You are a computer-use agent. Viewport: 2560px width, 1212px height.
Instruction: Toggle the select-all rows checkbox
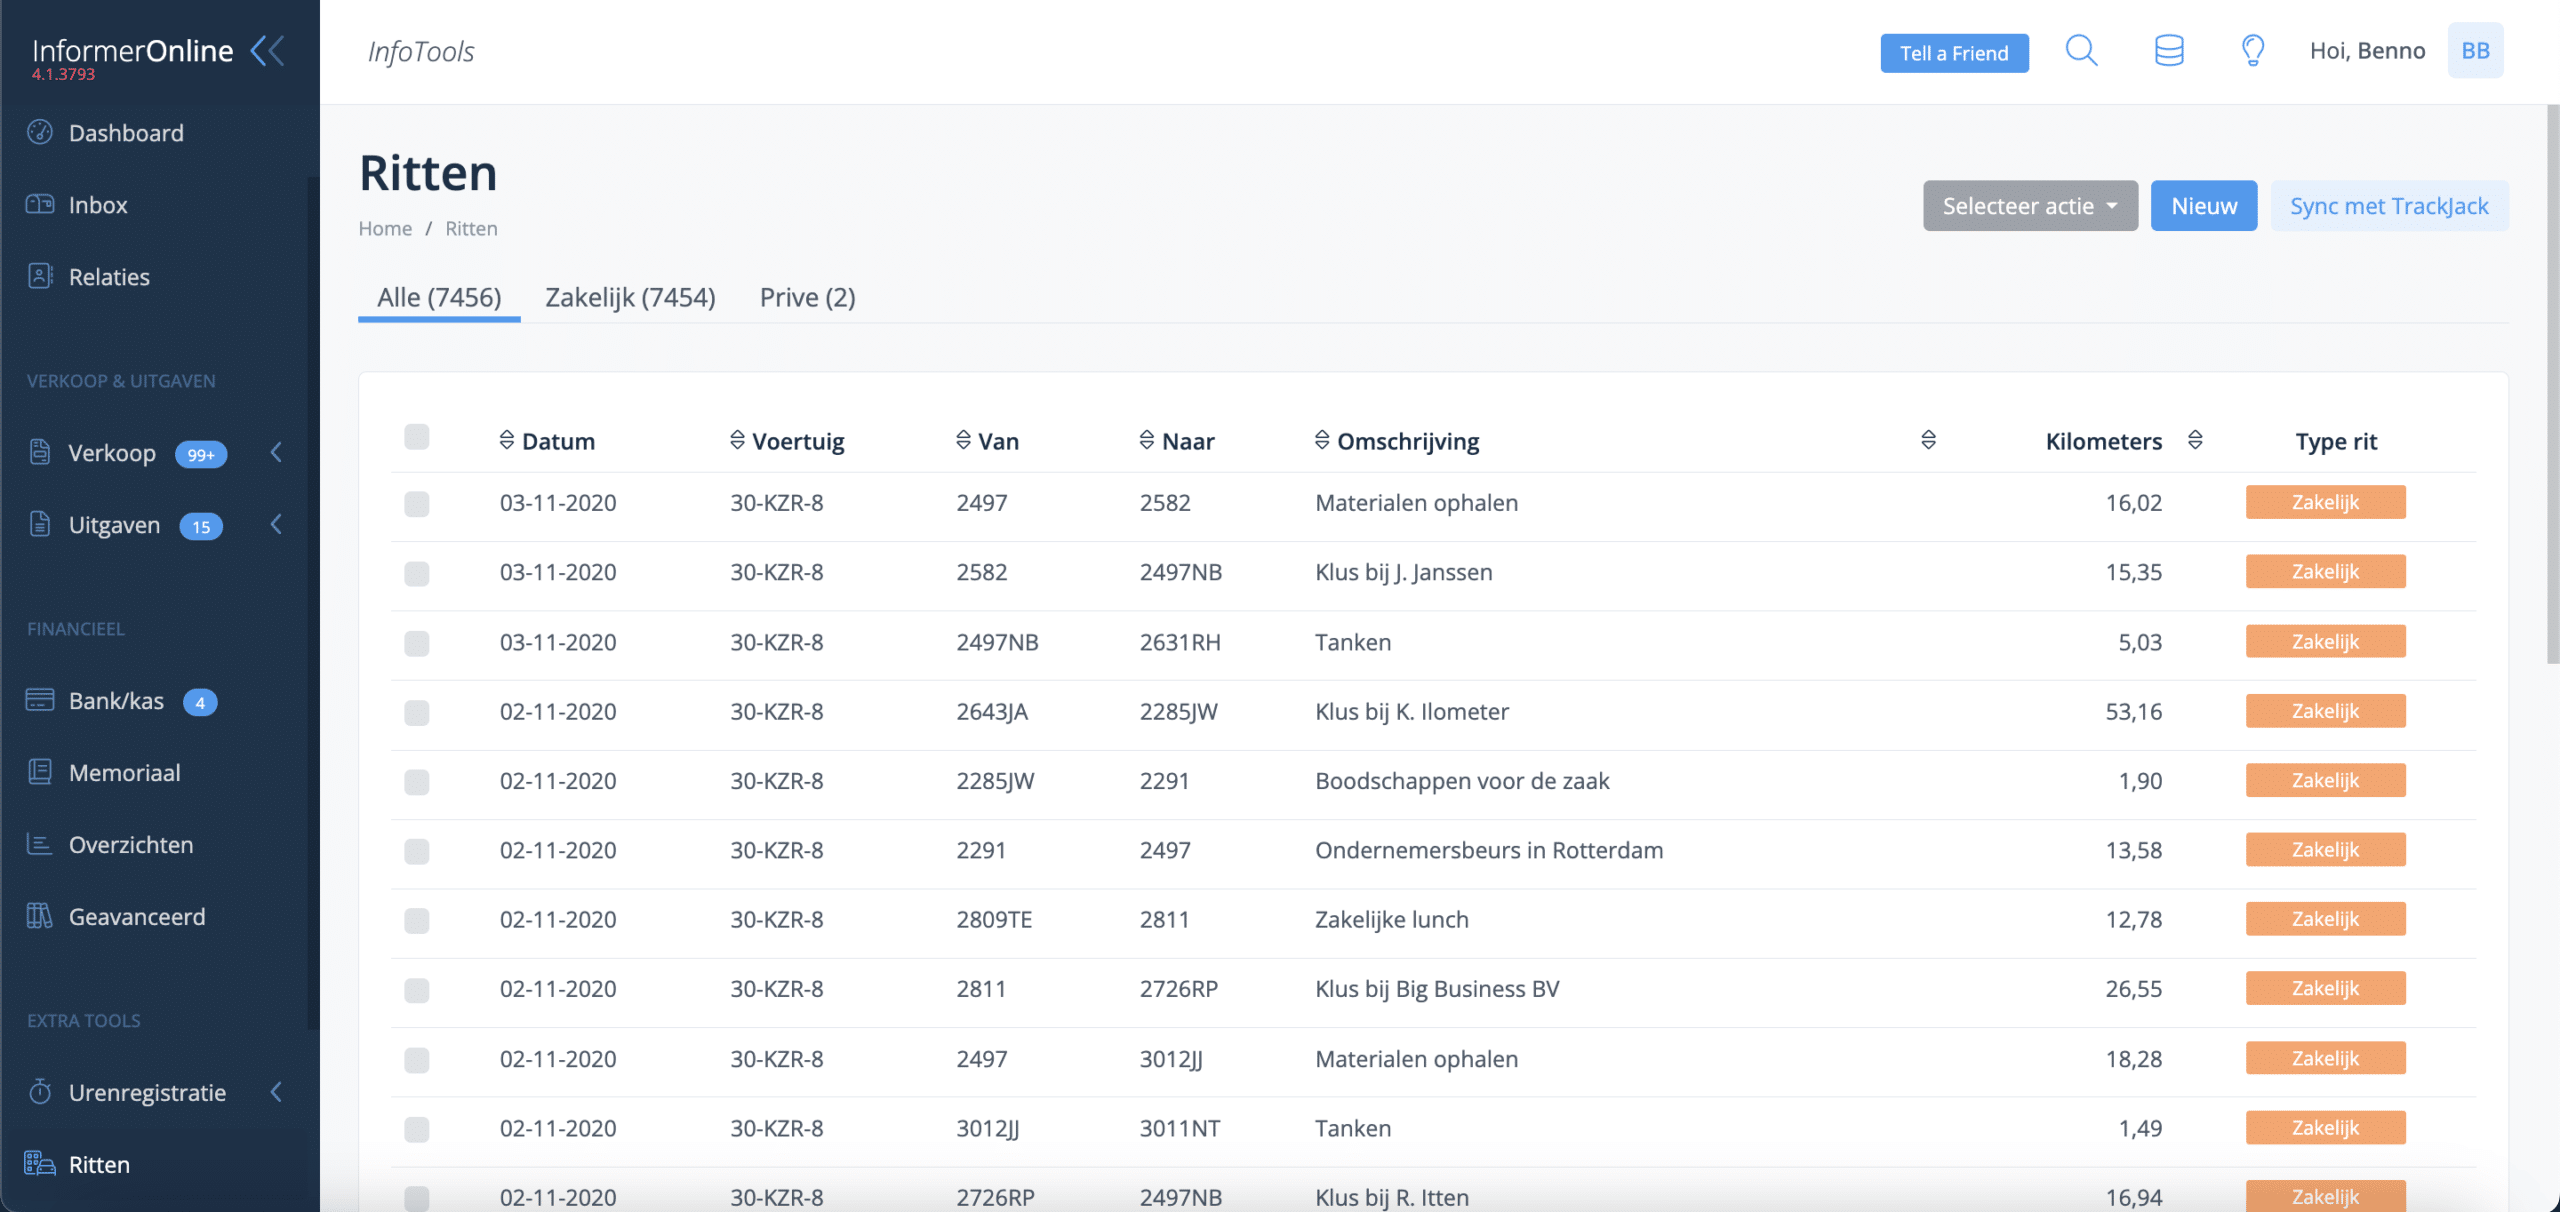pyautogui.click(x=417, y=437)
